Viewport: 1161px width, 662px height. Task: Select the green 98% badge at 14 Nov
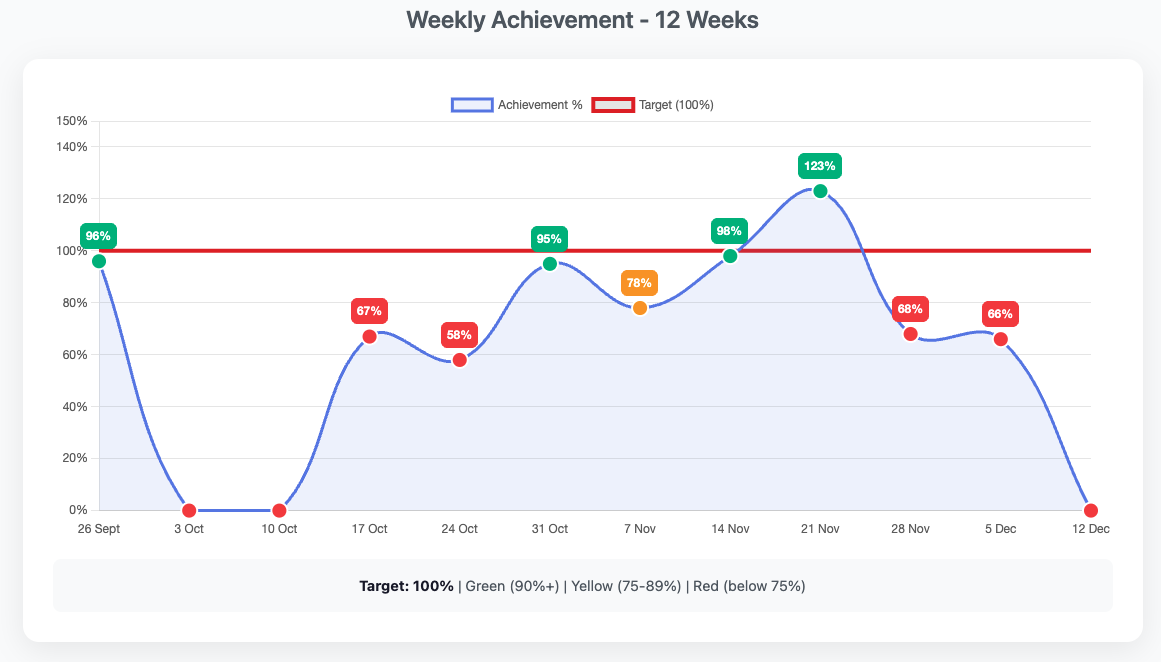(x=729, y=231)
